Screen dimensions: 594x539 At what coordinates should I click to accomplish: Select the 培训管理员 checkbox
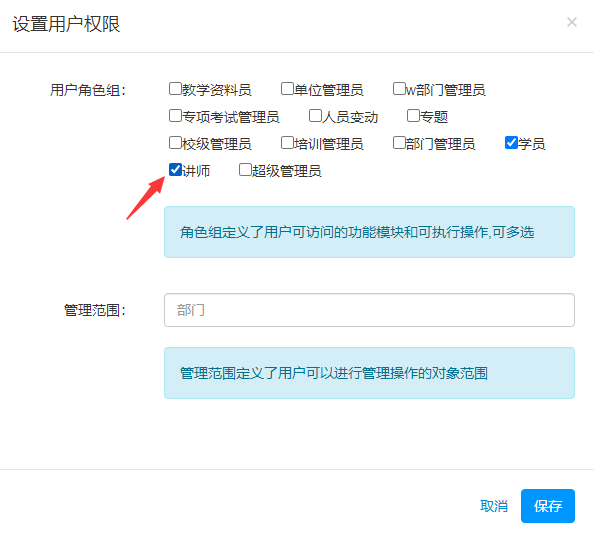point(287,143)
